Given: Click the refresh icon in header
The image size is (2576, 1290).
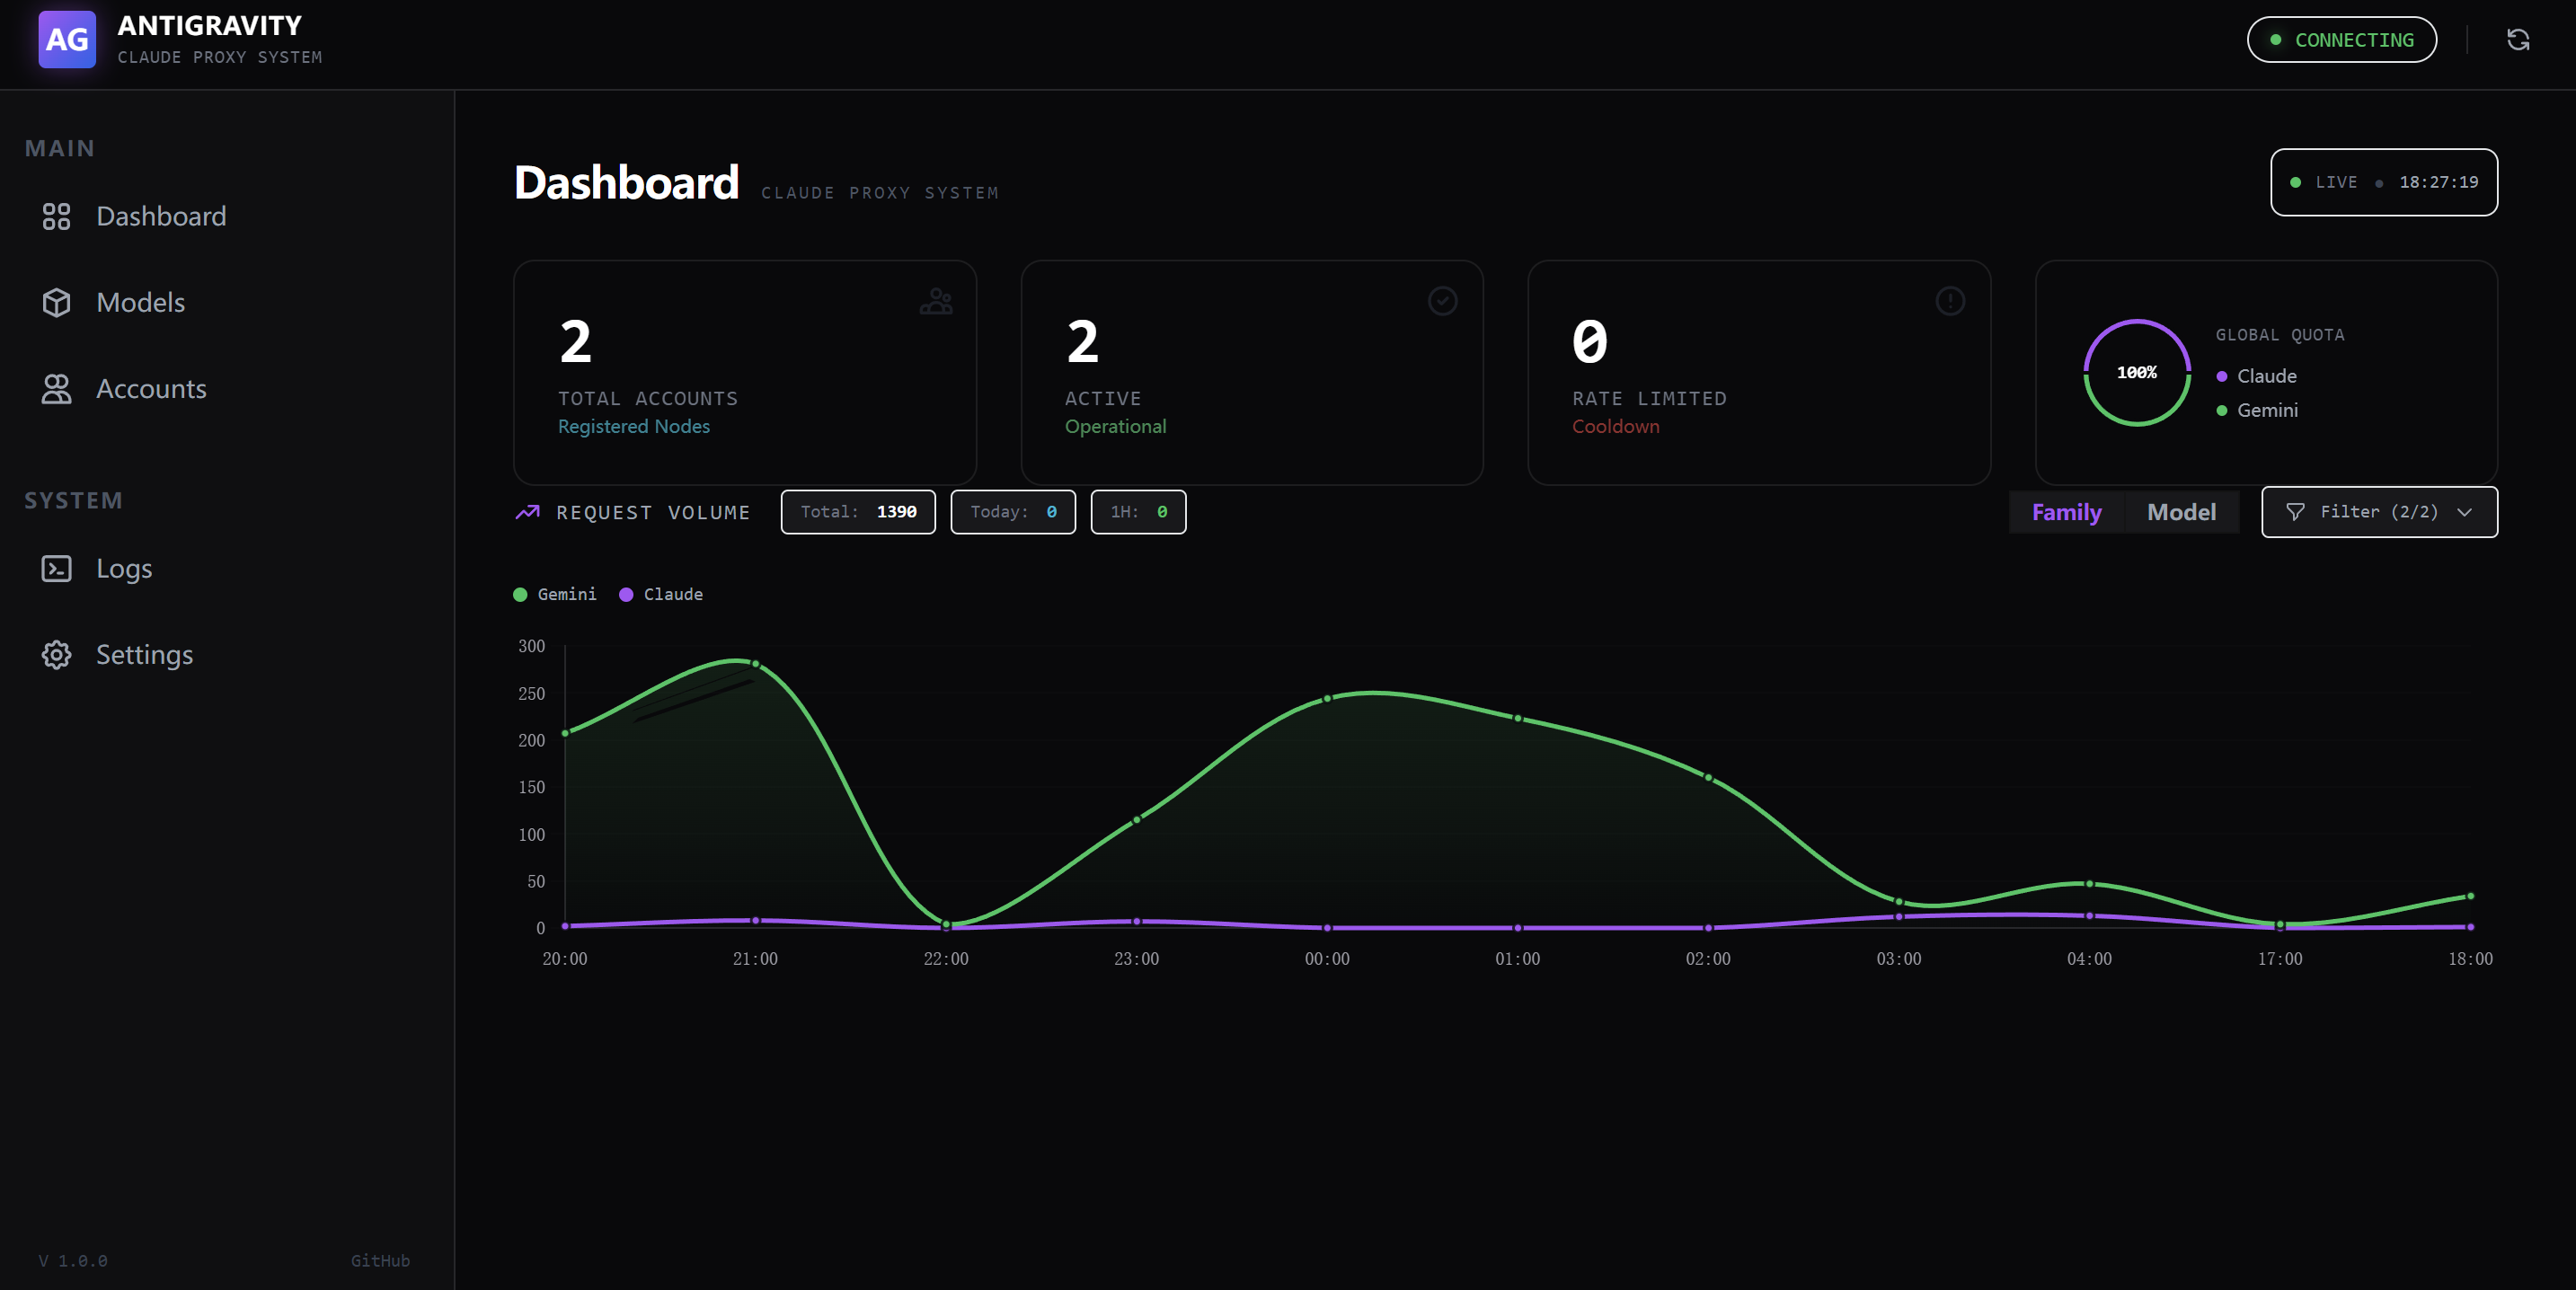Looking at the screenshot, I should tap(2517, 40).
